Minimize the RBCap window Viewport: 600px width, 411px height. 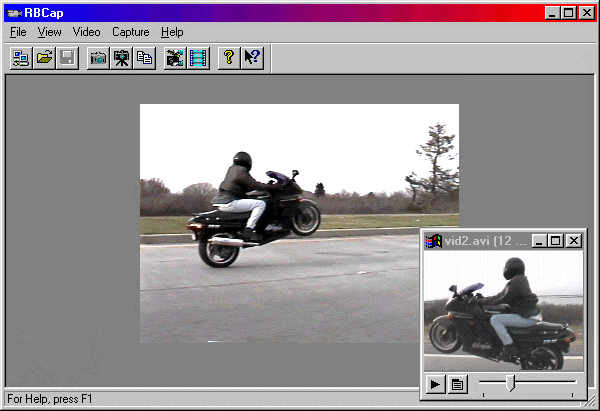(552, 13)
